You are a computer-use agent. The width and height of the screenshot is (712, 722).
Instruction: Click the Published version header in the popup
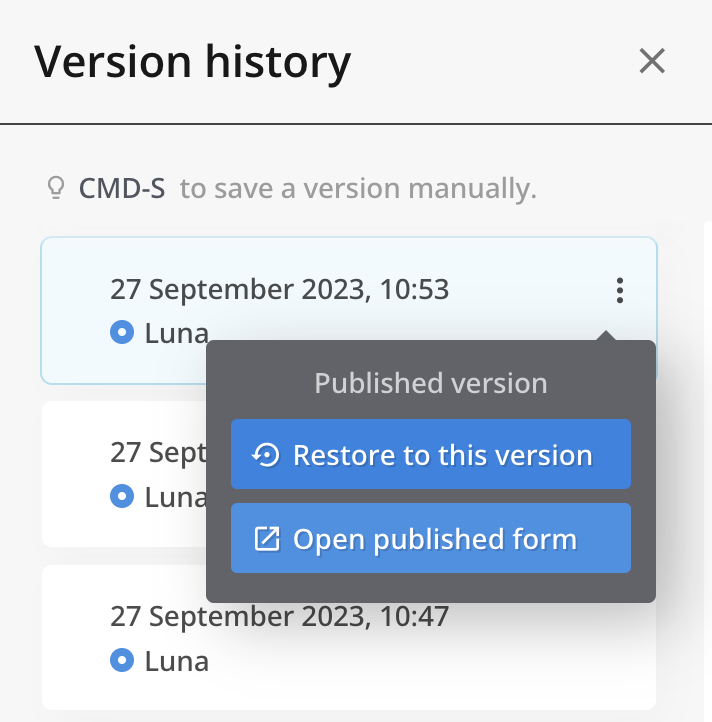(430, 383)
